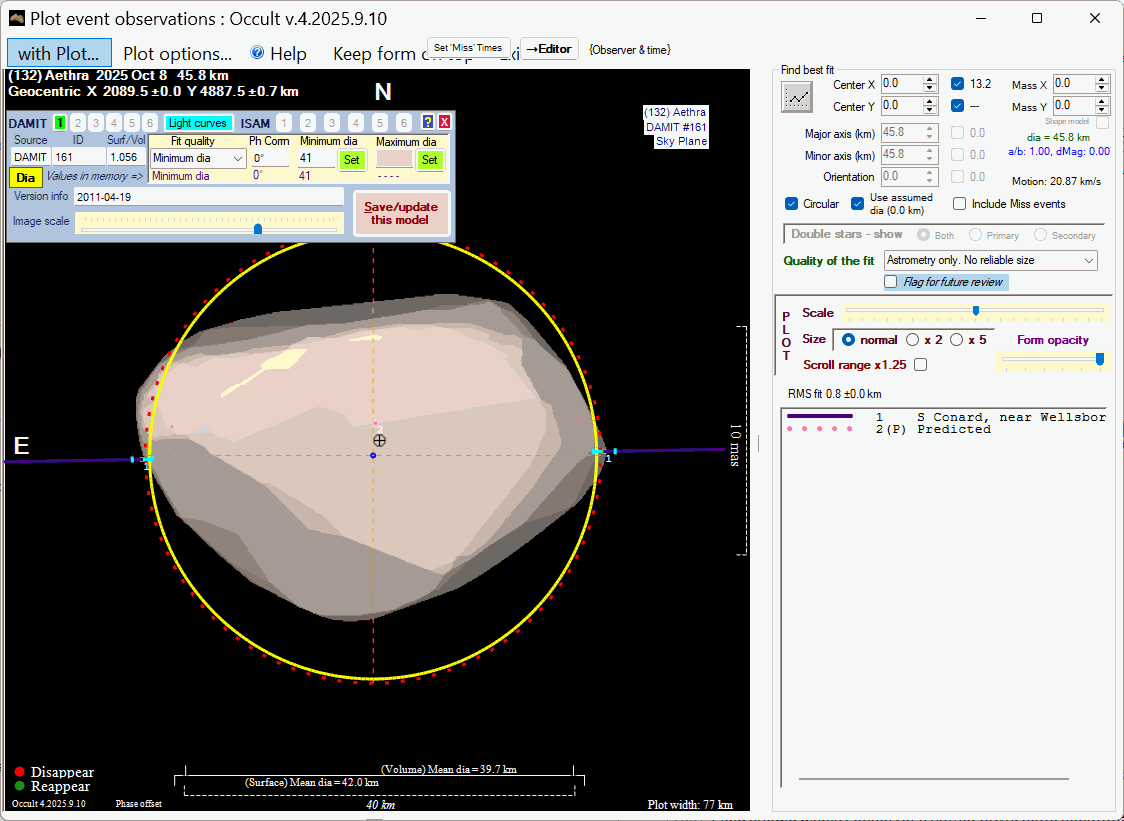Click the blue question mark help icon
The height and width of the screenshot is (821, 1124).
[x=428, y=122]
